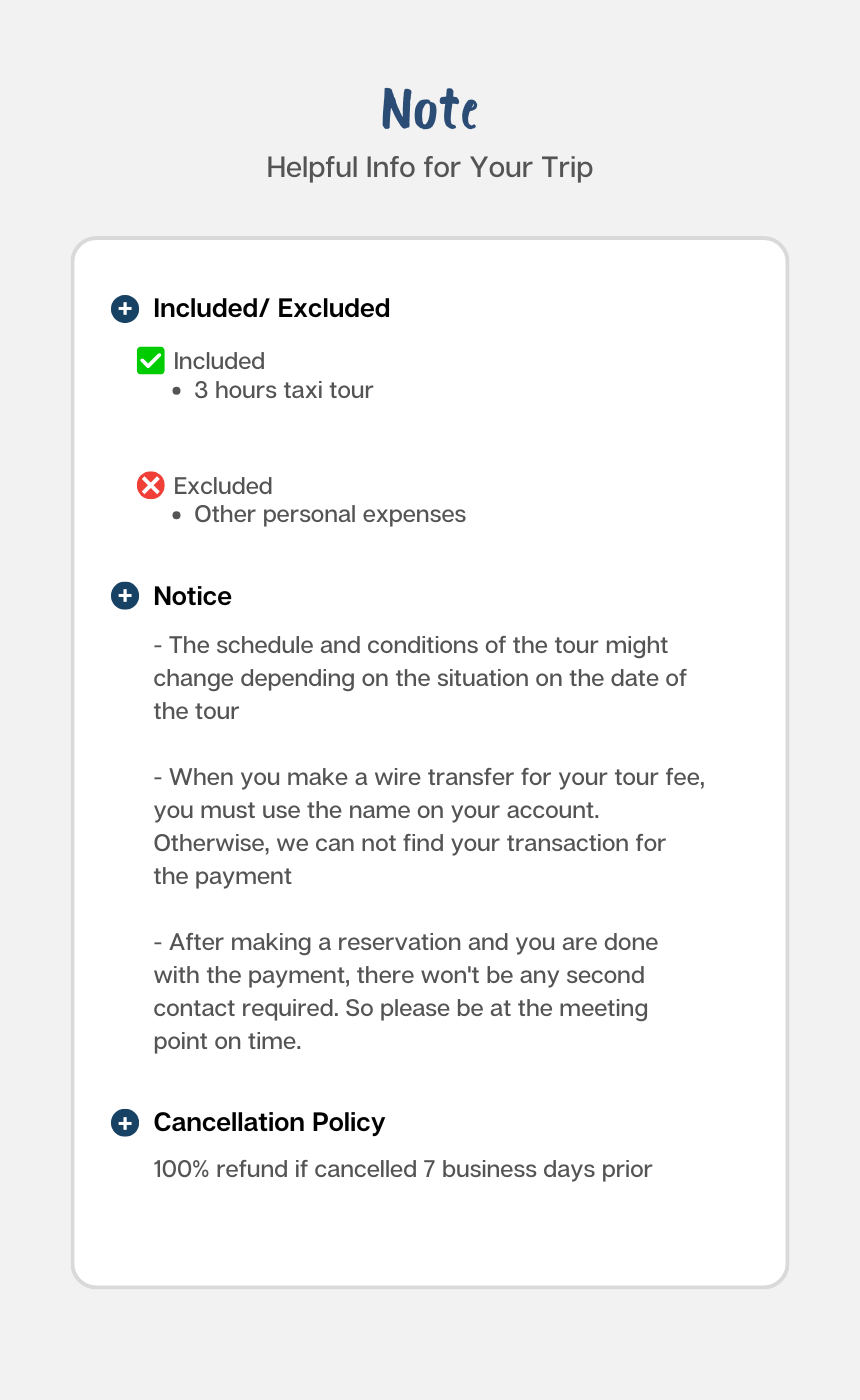The height and width of the screenshot is (1400, 860).
Task: Toggle the green Included checkmark box
Action: [x=150, y=361]
